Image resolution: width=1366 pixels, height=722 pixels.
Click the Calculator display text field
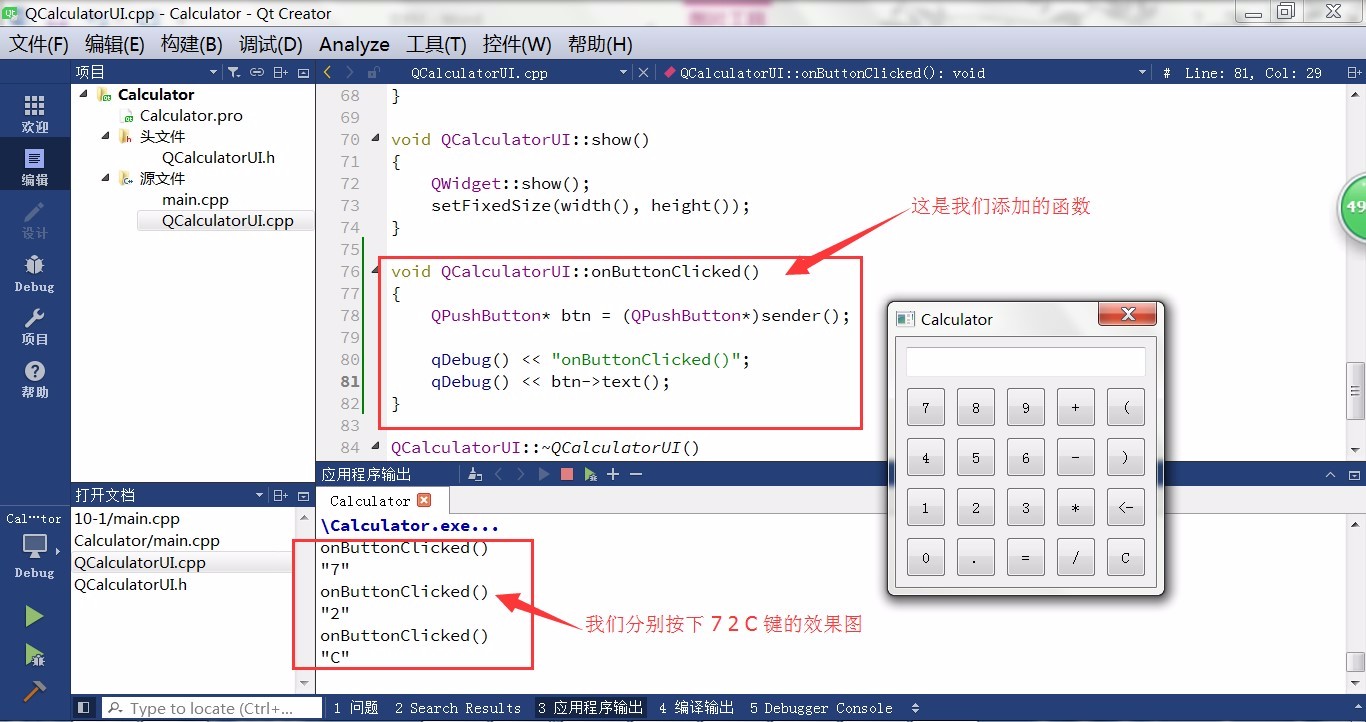1025,362
